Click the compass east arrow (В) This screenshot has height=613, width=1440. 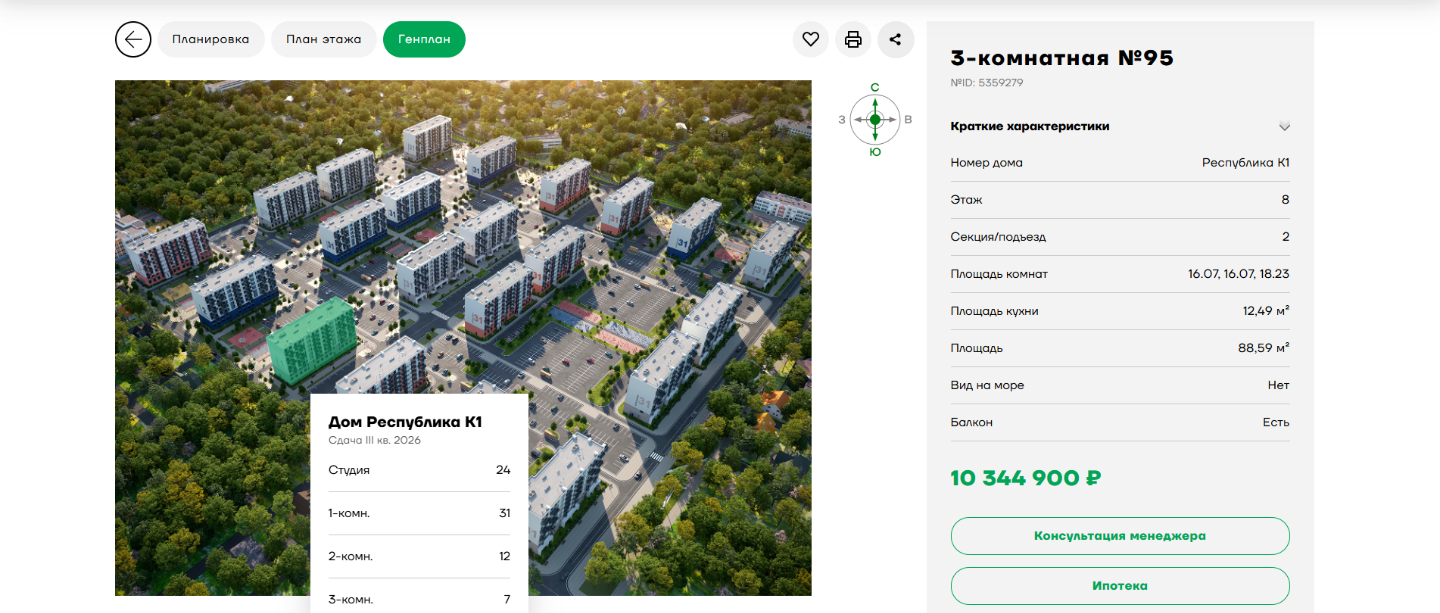(x=893, y=120)
